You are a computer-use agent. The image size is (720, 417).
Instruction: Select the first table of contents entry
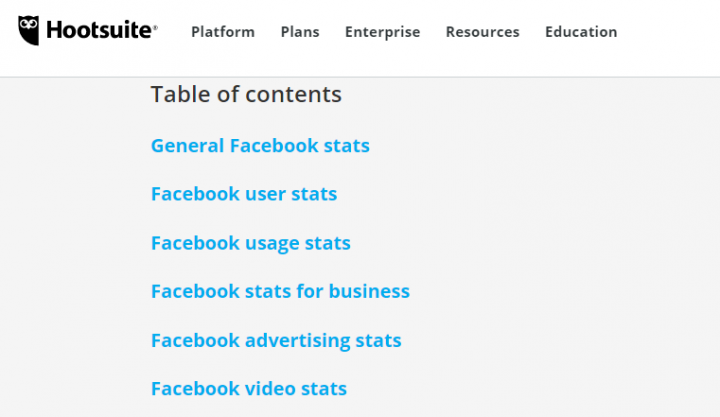(x=260, y=146)
